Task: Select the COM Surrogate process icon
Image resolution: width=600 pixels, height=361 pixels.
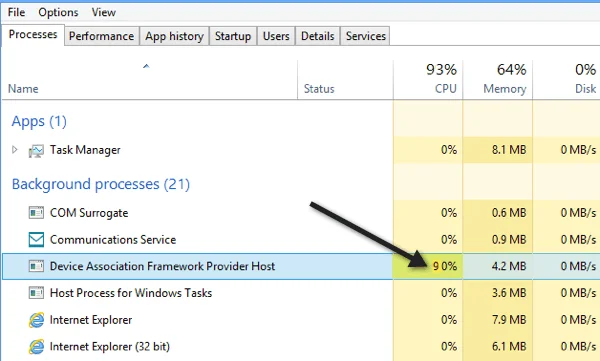Action: (36, 212)
